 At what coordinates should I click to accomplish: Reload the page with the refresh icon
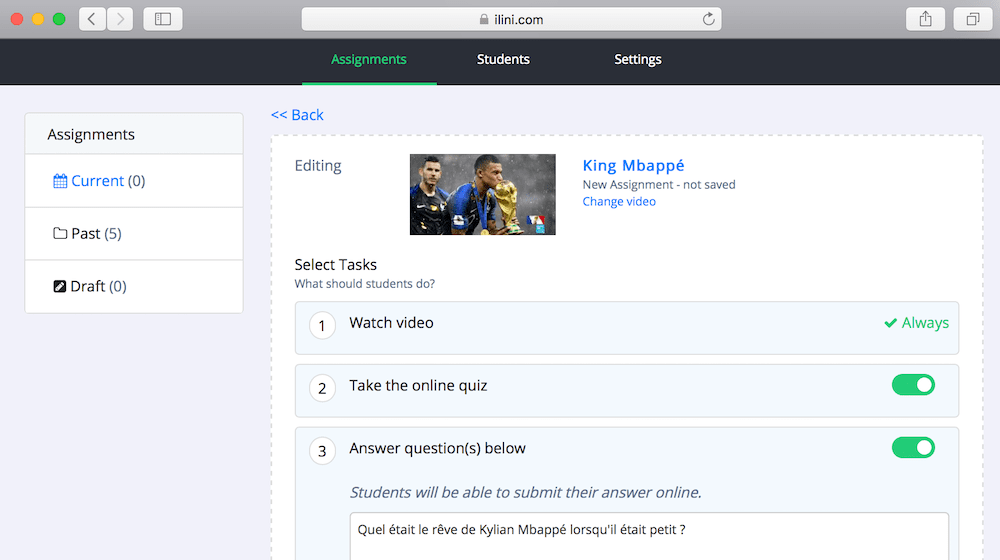pyautogui.click(x=709, y=19)
